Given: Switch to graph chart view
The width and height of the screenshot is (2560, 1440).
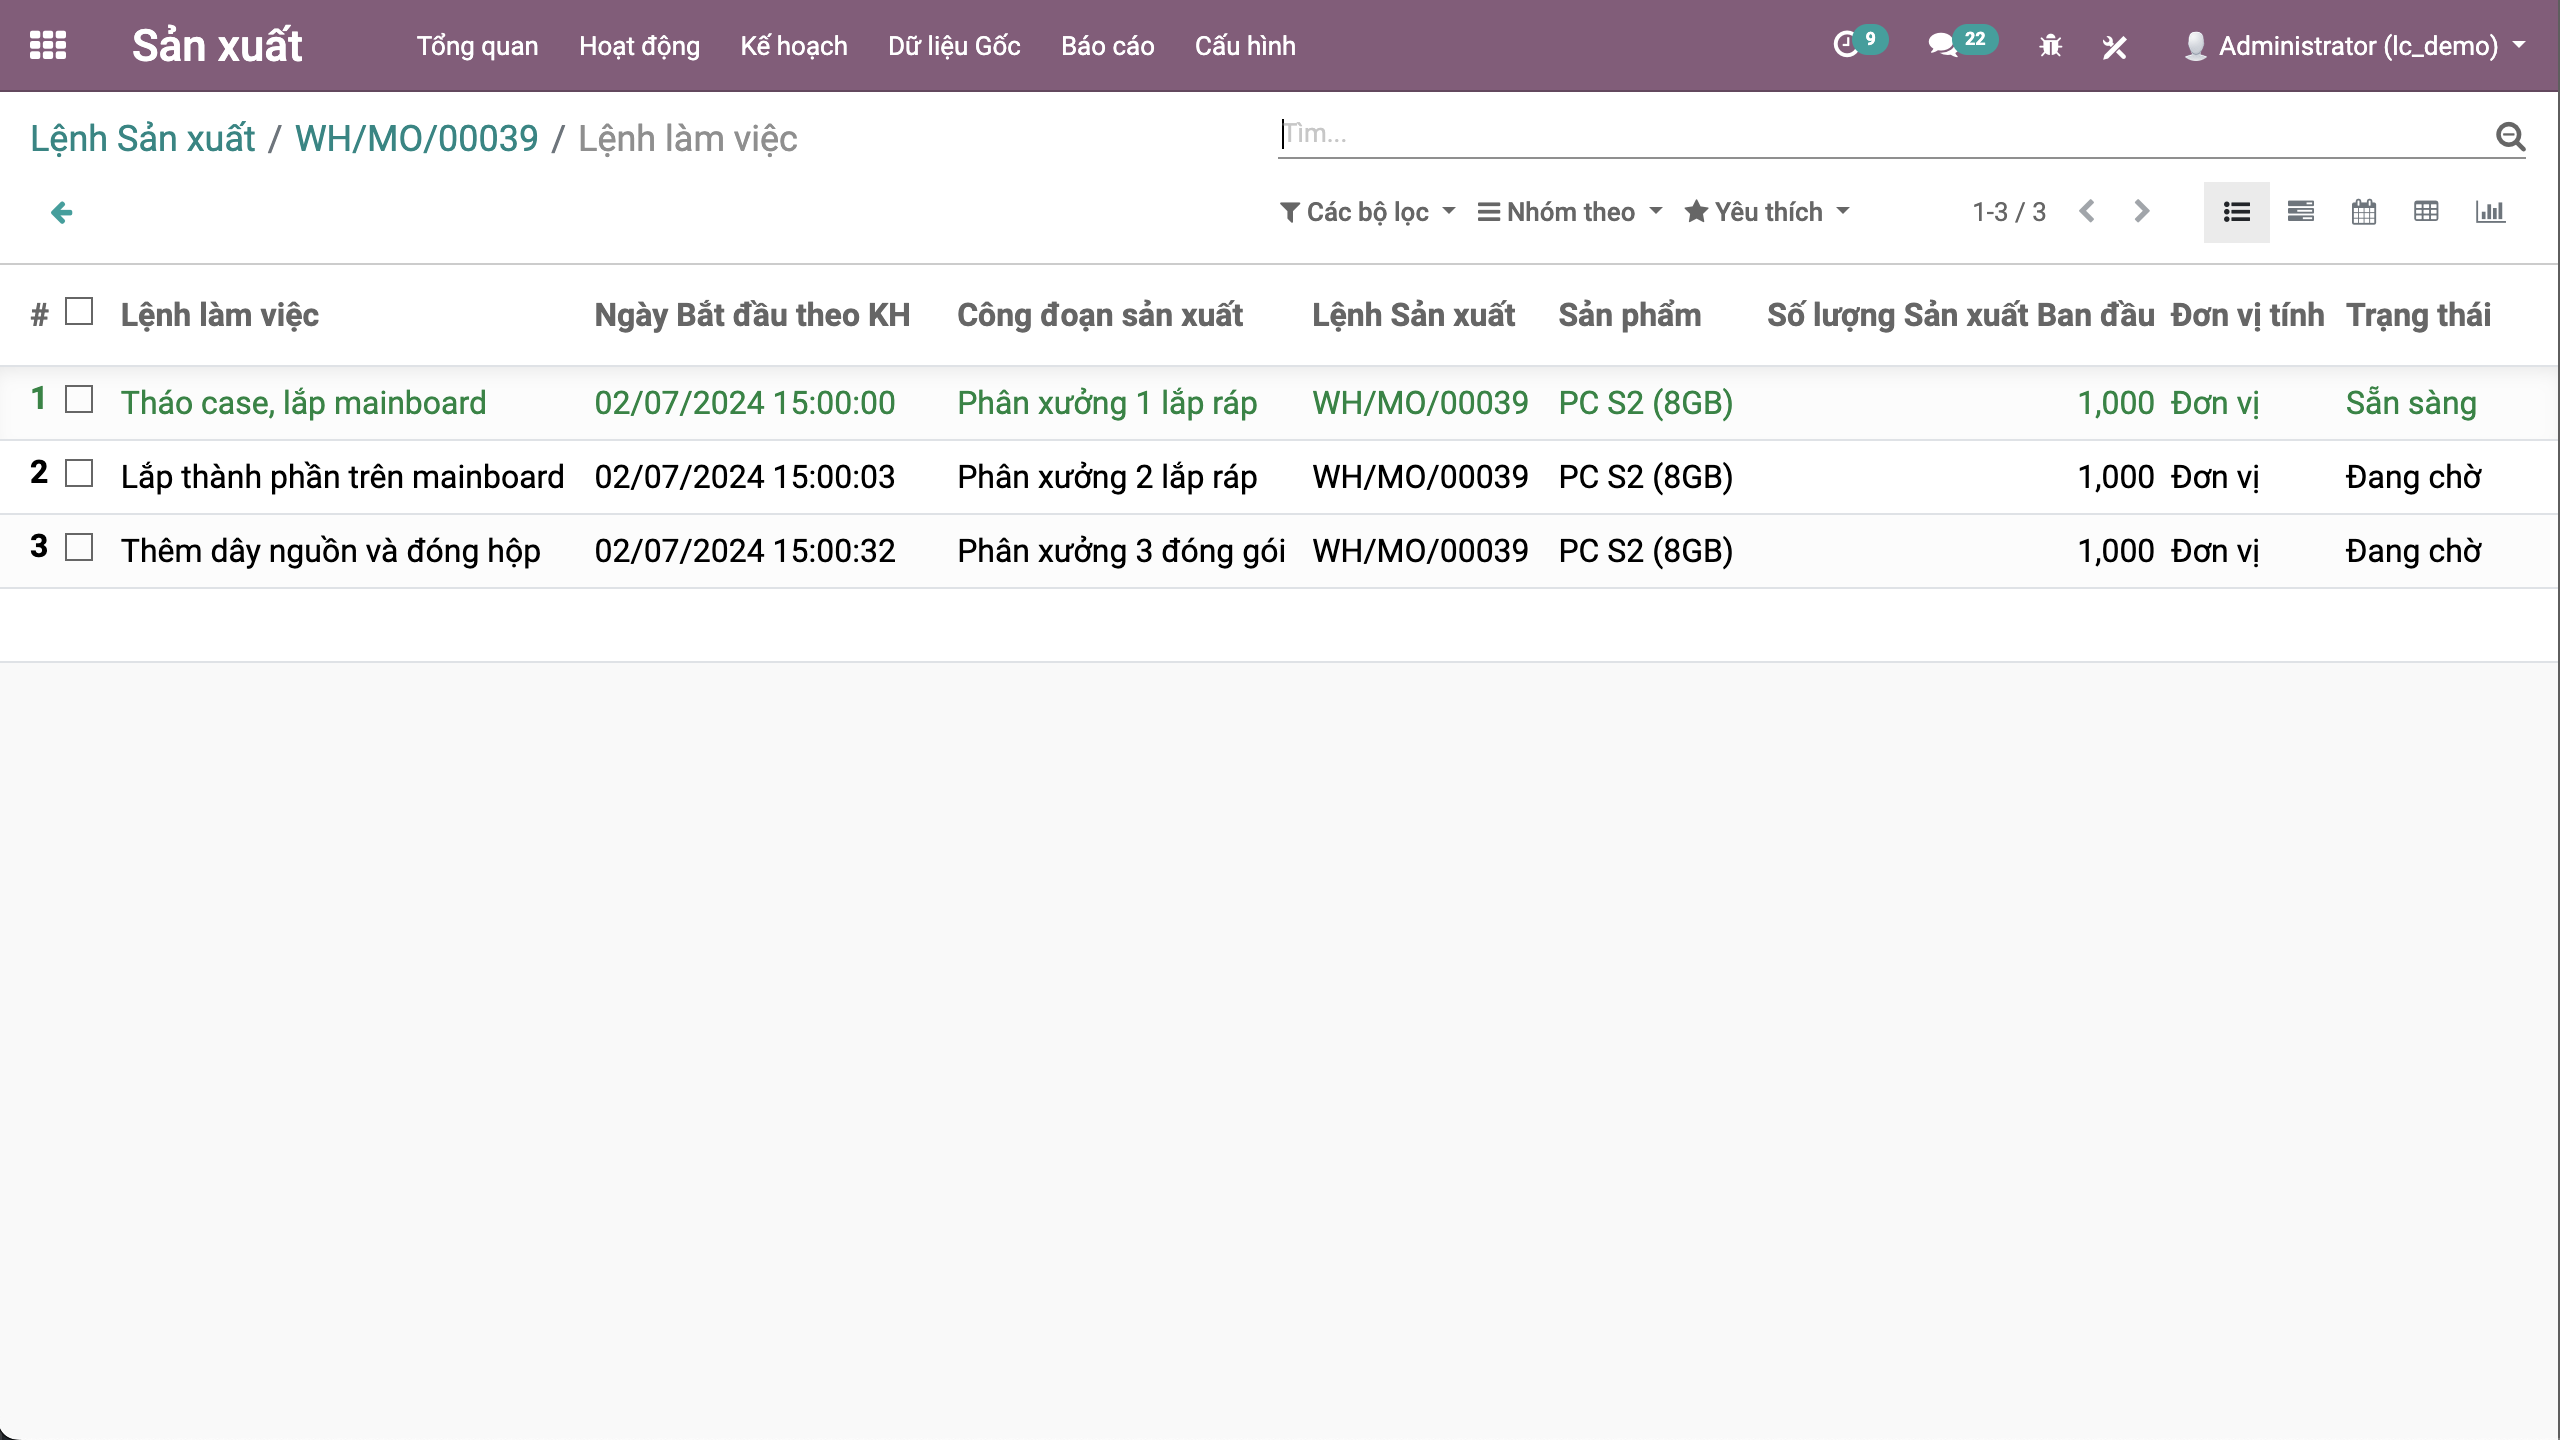Looking at the screenshot, I should click(2490, 212).
